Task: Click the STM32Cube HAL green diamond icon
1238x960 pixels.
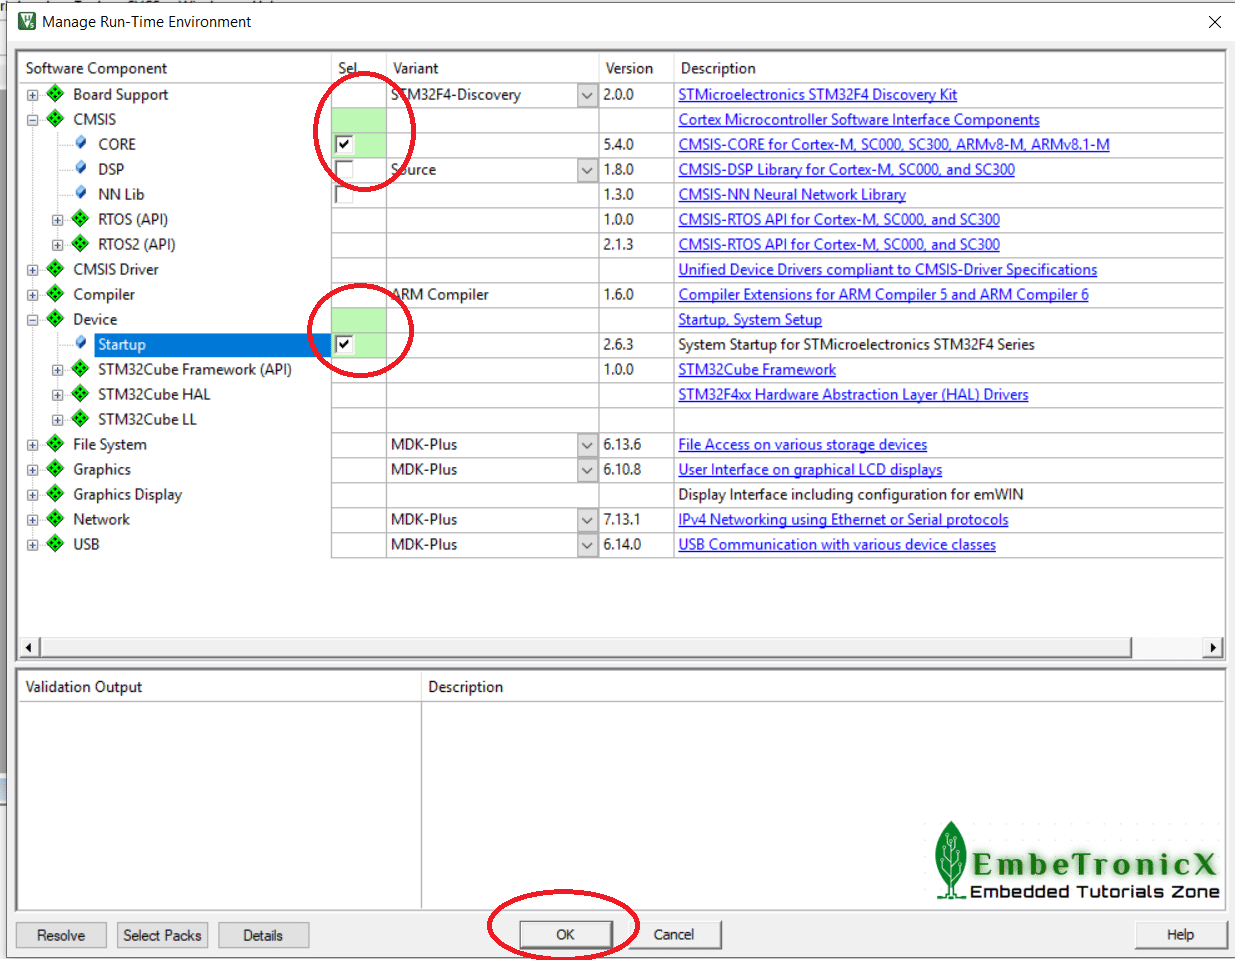Action: 81,394
